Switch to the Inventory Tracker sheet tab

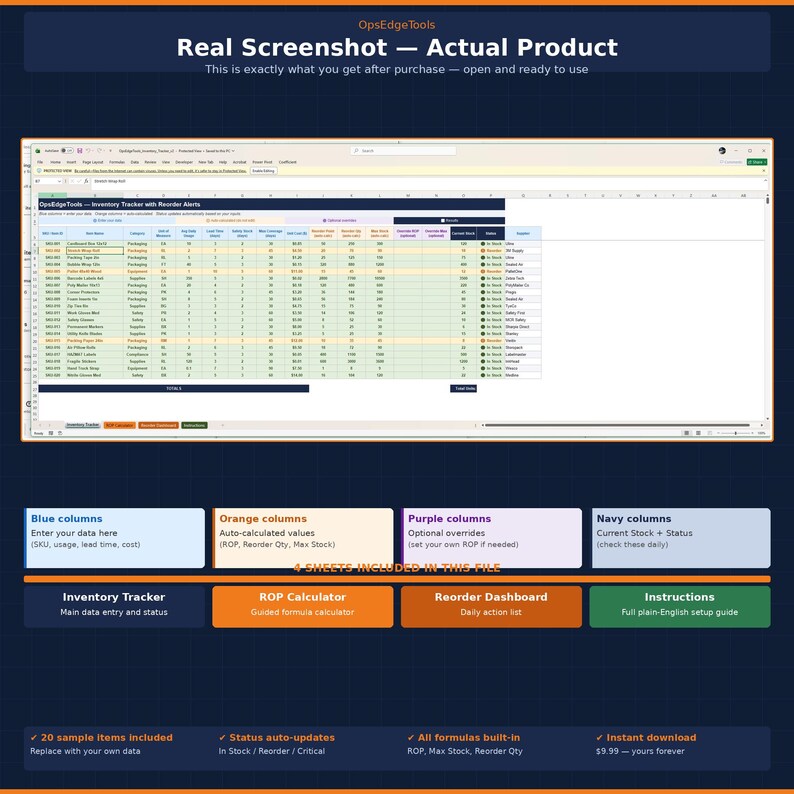[83, 425]
